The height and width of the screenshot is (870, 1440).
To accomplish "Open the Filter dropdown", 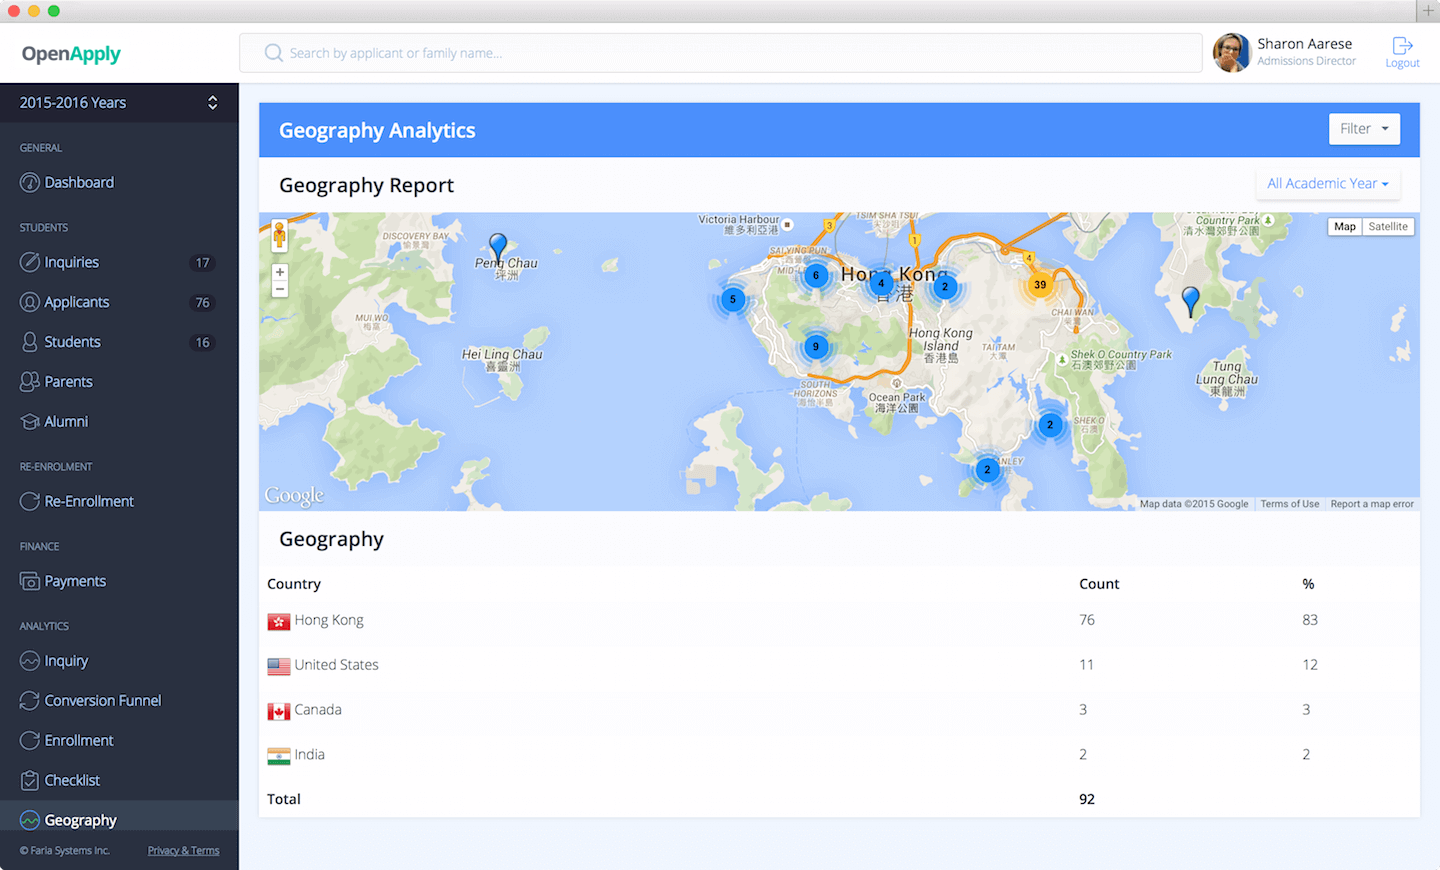I will (x=1364, y=129).
